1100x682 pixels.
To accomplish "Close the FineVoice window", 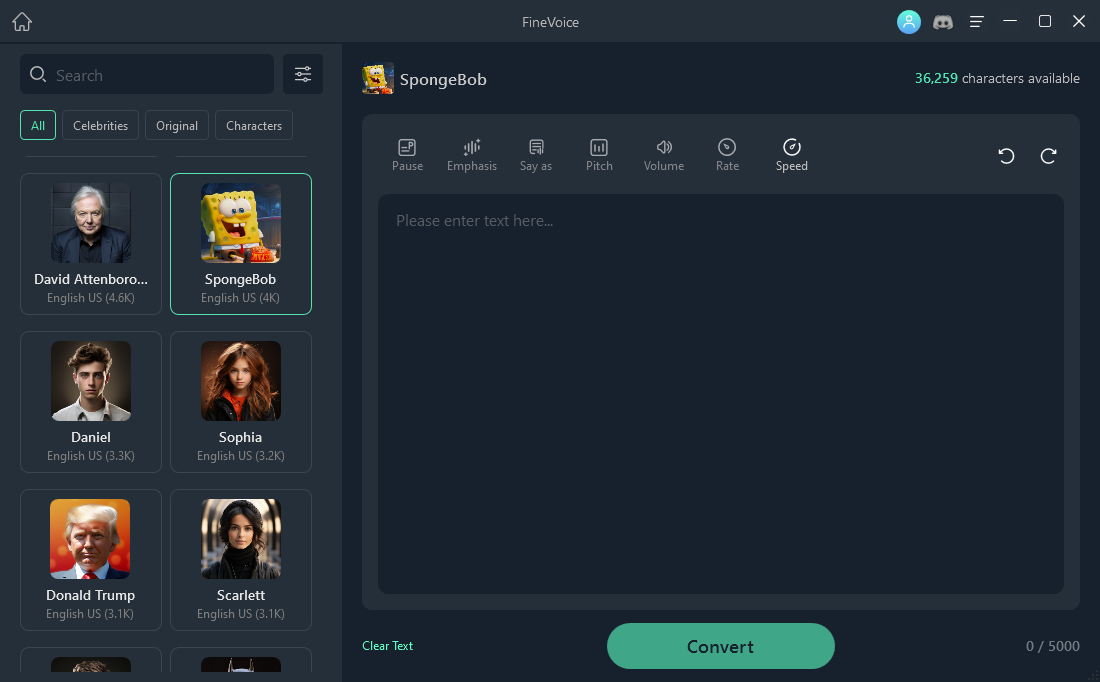I will click(1079, 21).
